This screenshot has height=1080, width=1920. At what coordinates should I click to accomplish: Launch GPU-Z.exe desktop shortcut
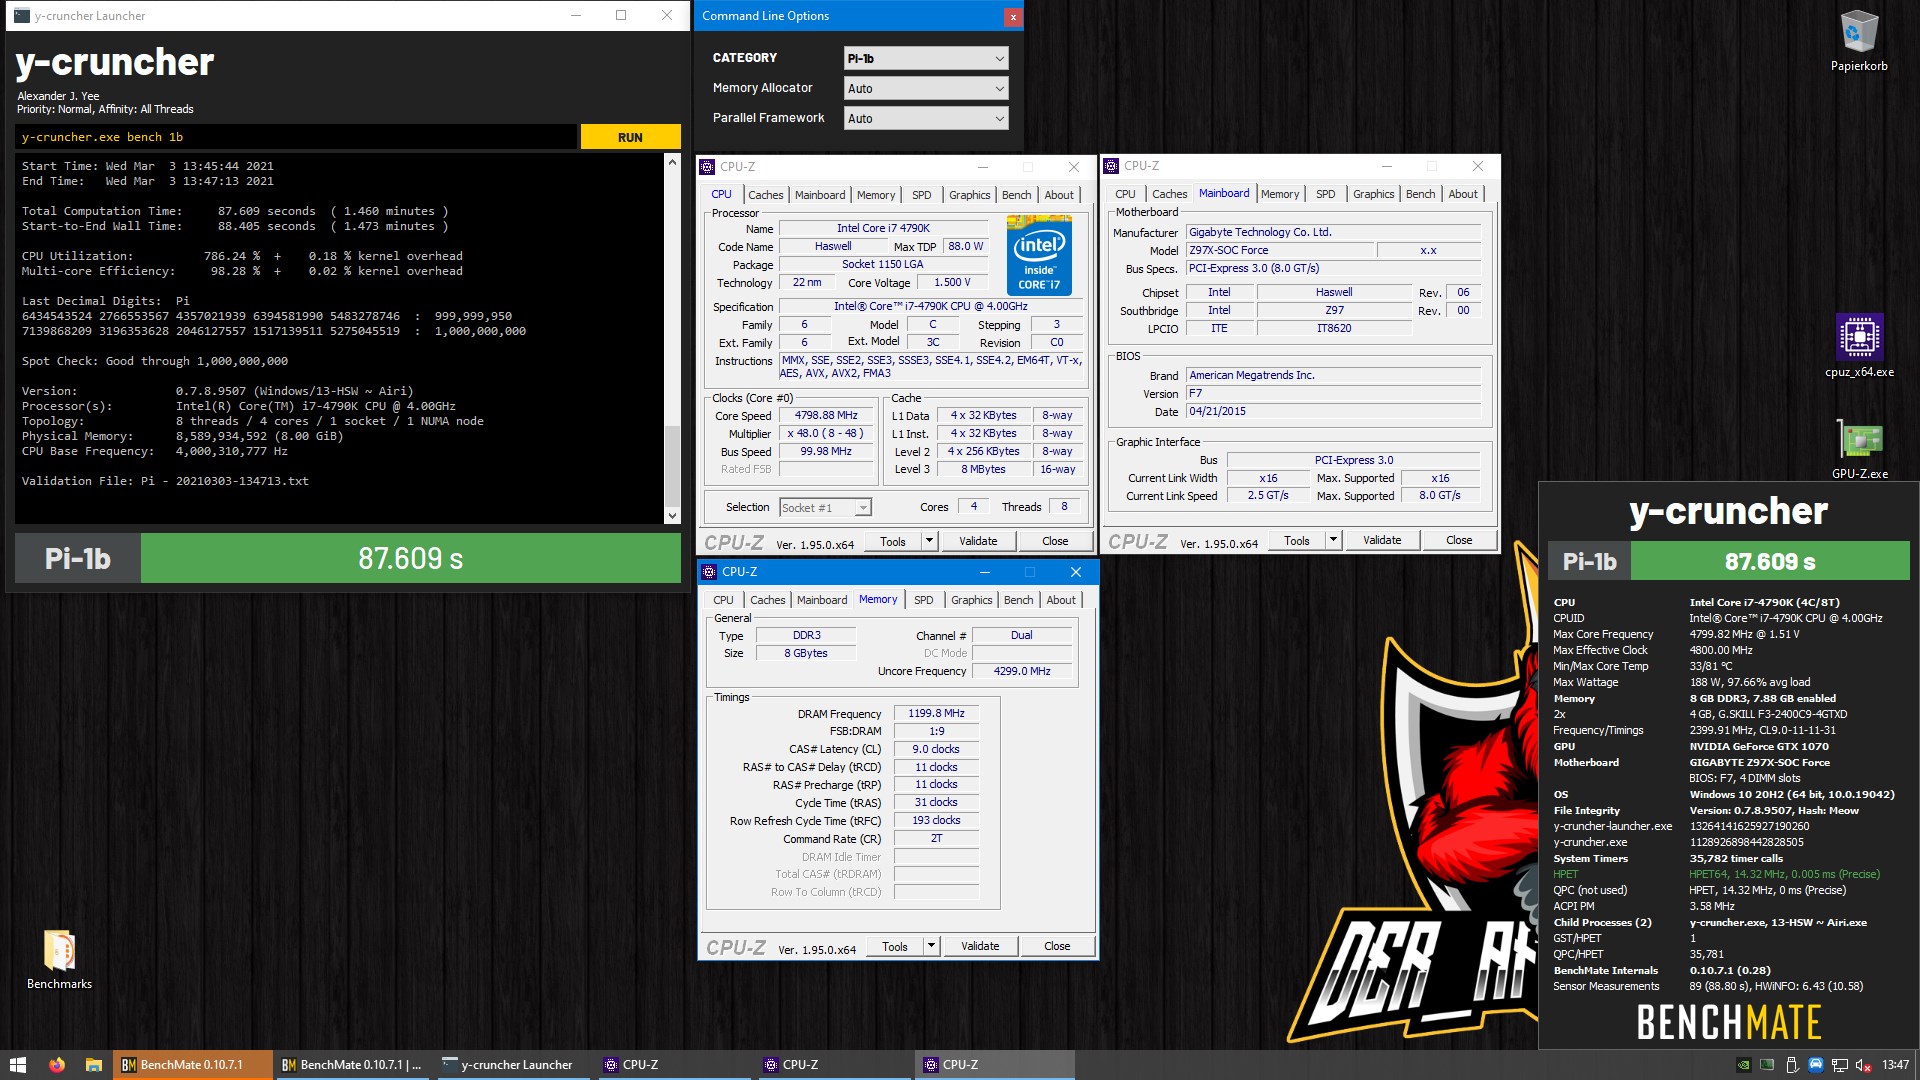click(1859, 449)
